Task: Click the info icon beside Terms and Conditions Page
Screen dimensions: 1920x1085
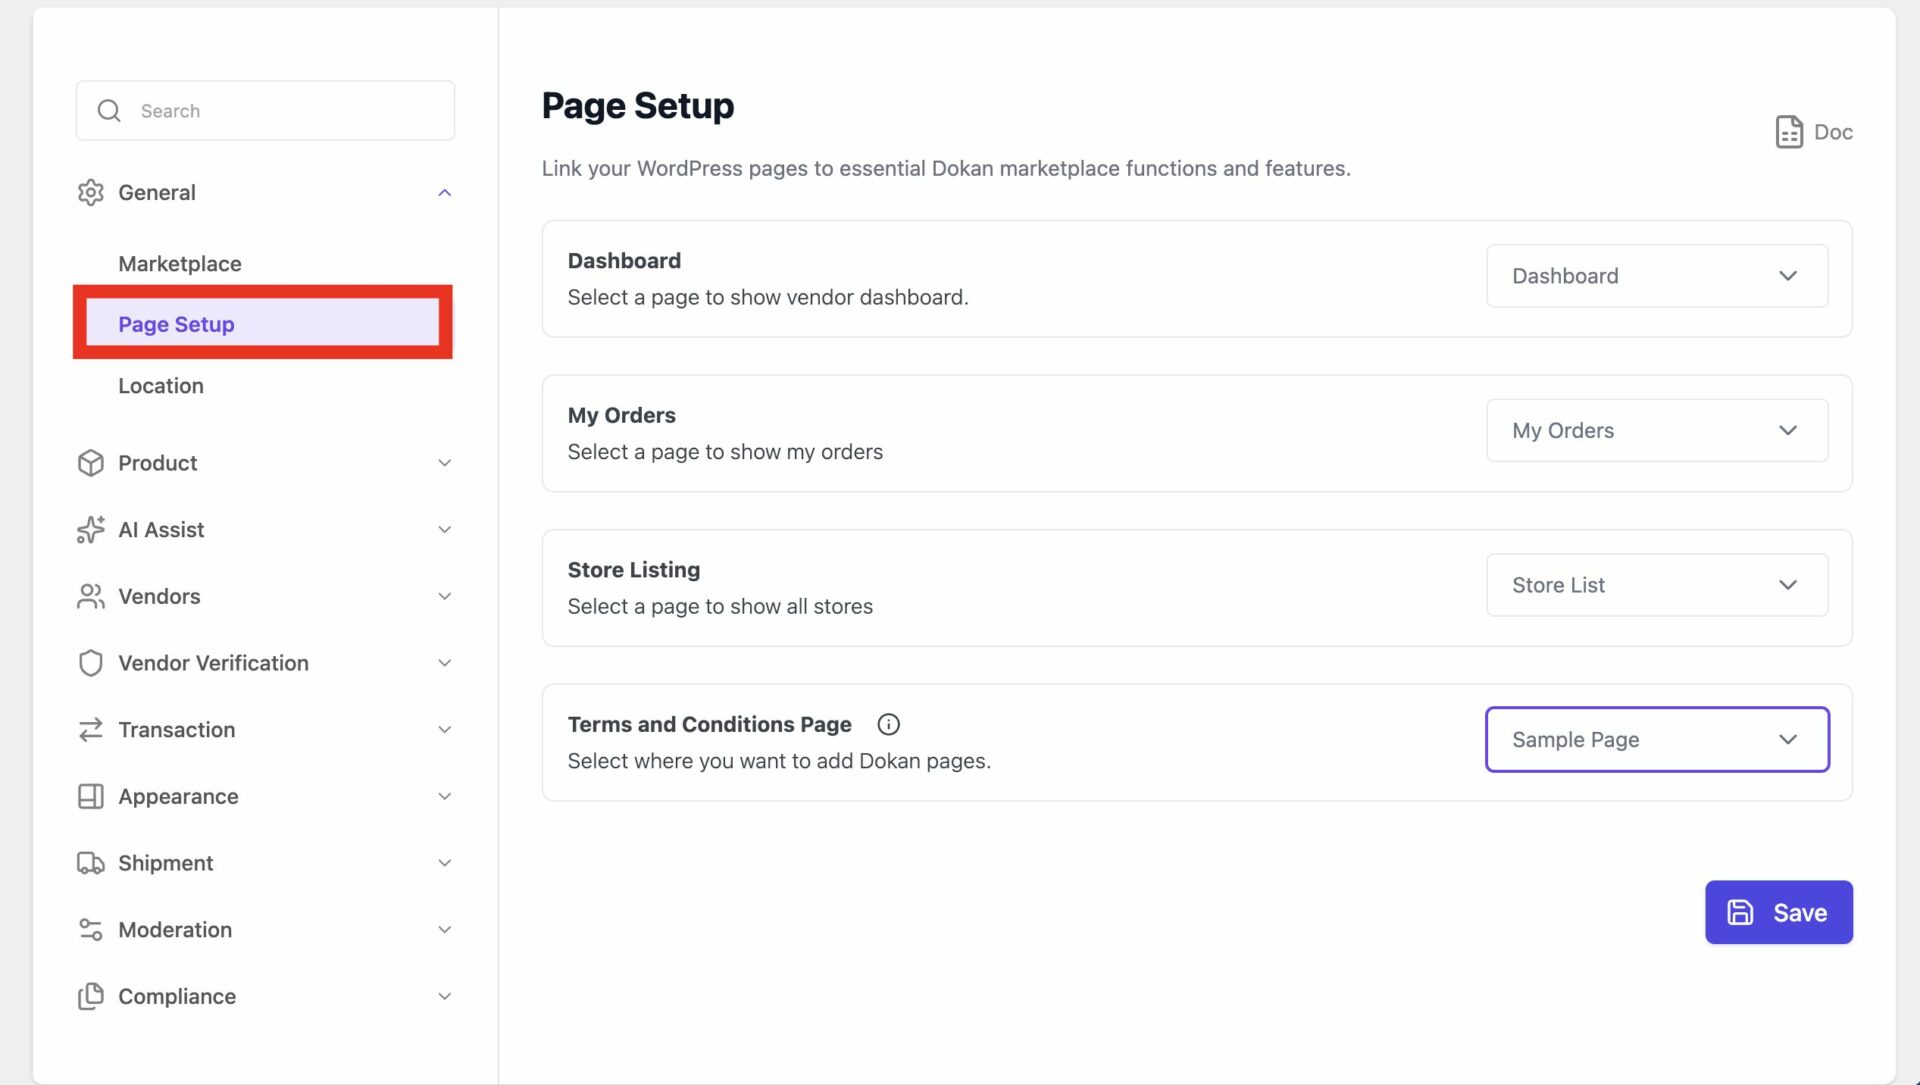Action: [x=887, y=724]
